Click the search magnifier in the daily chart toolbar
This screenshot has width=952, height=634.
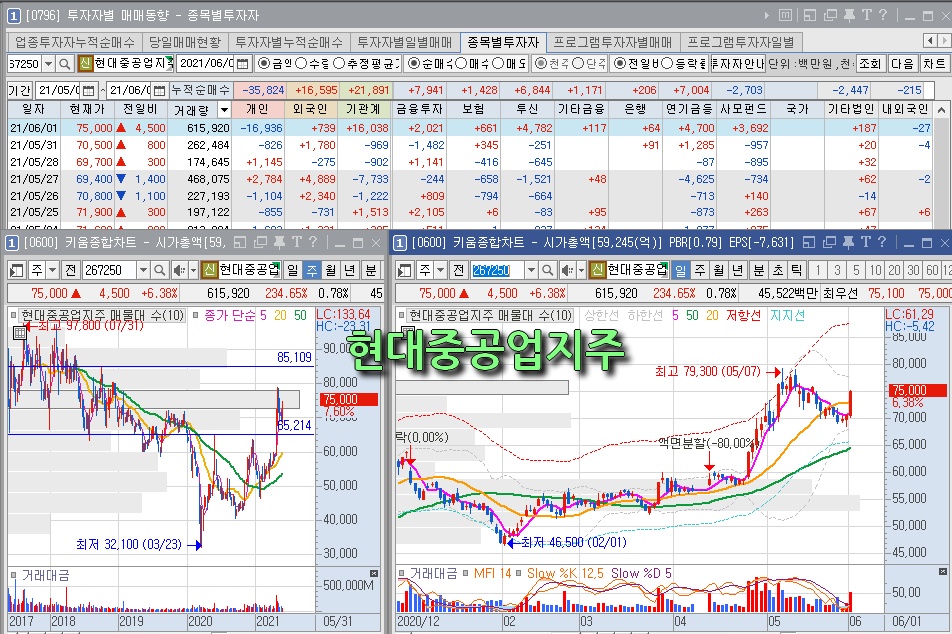point(547,270)
